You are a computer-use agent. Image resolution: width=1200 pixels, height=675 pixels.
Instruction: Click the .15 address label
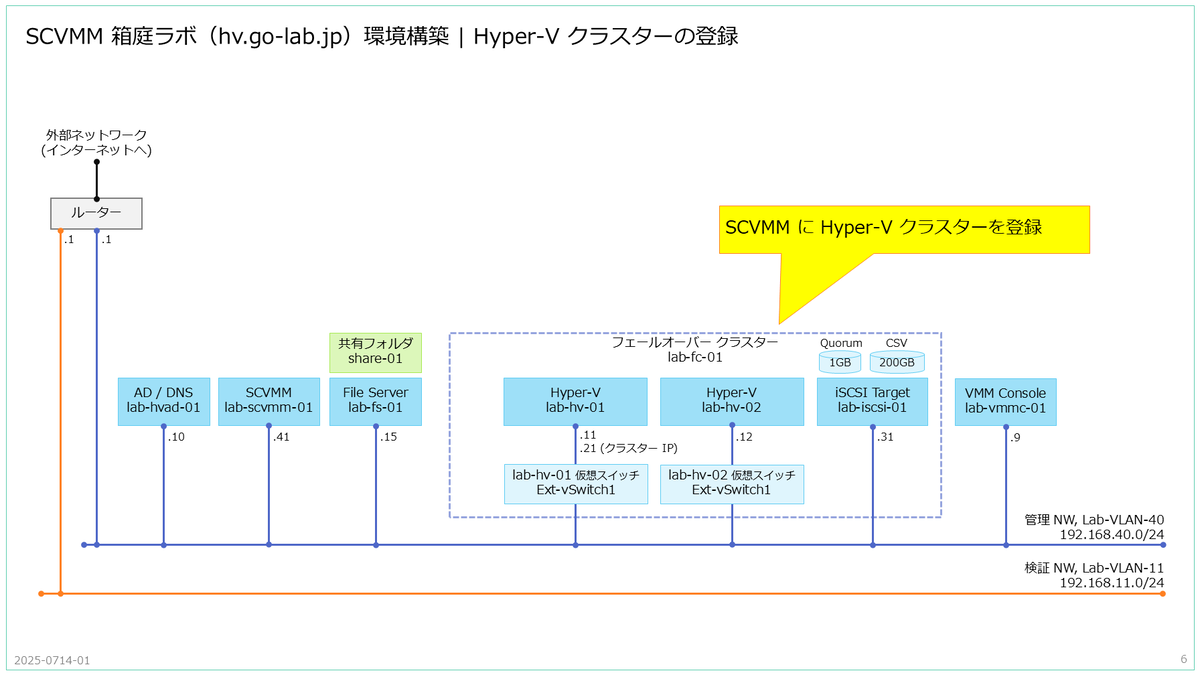388,437
